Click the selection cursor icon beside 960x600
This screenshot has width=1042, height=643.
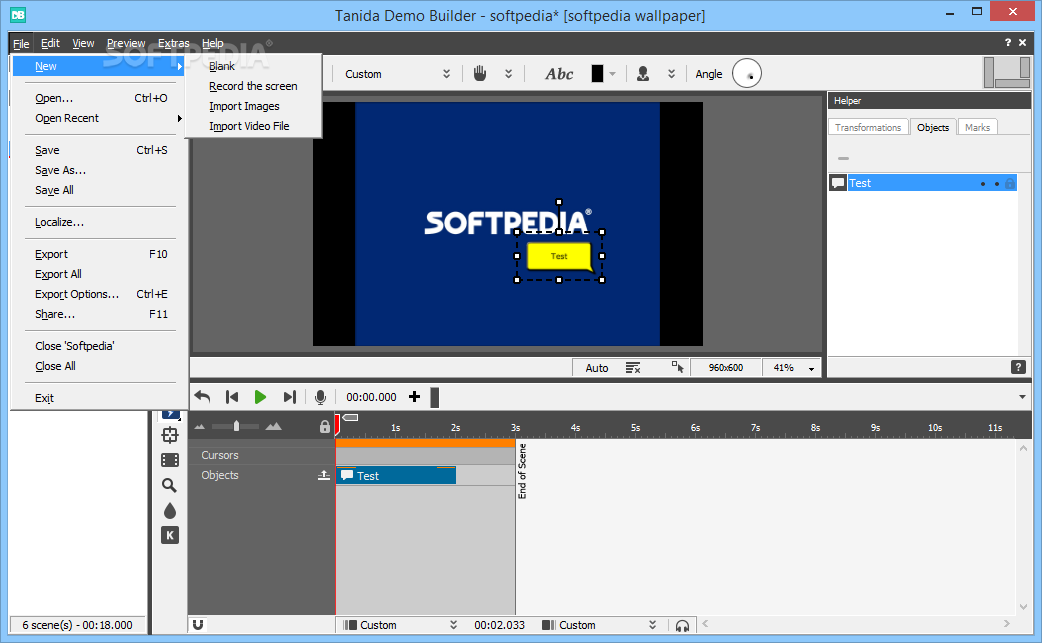pyautogui.click(x=677, y=367)
